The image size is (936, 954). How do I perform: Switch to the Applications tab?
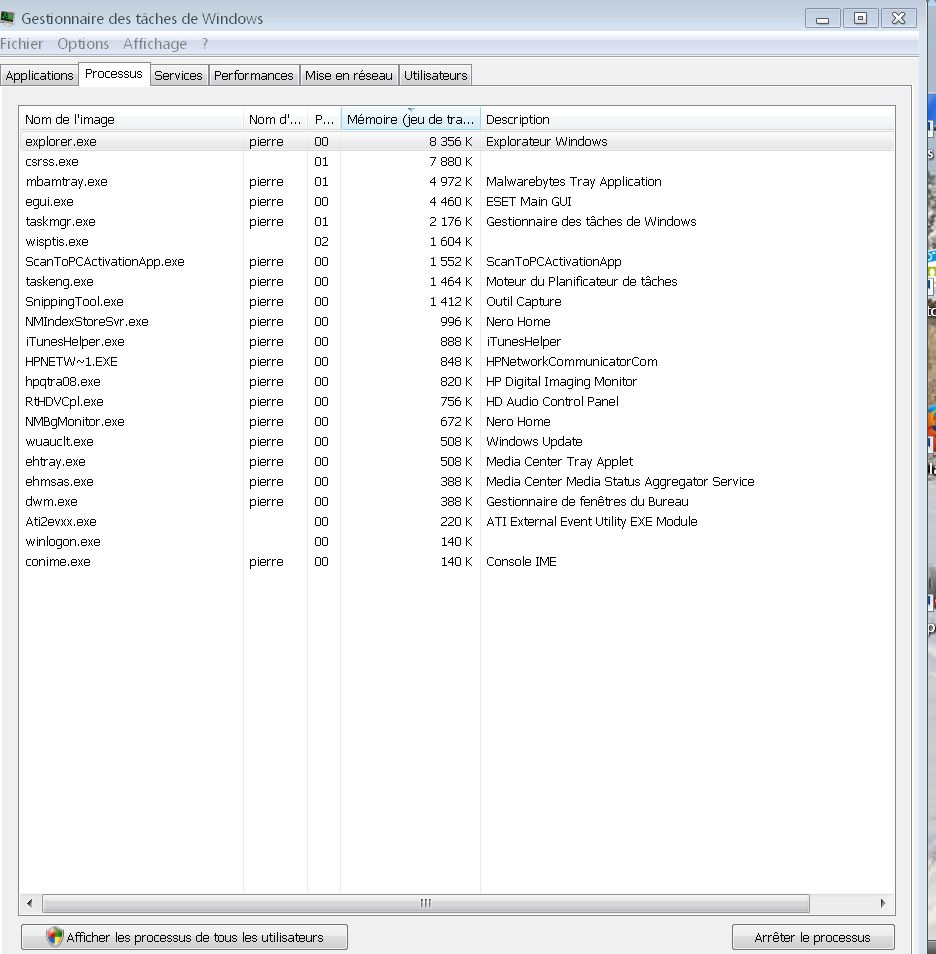point(40,75)
